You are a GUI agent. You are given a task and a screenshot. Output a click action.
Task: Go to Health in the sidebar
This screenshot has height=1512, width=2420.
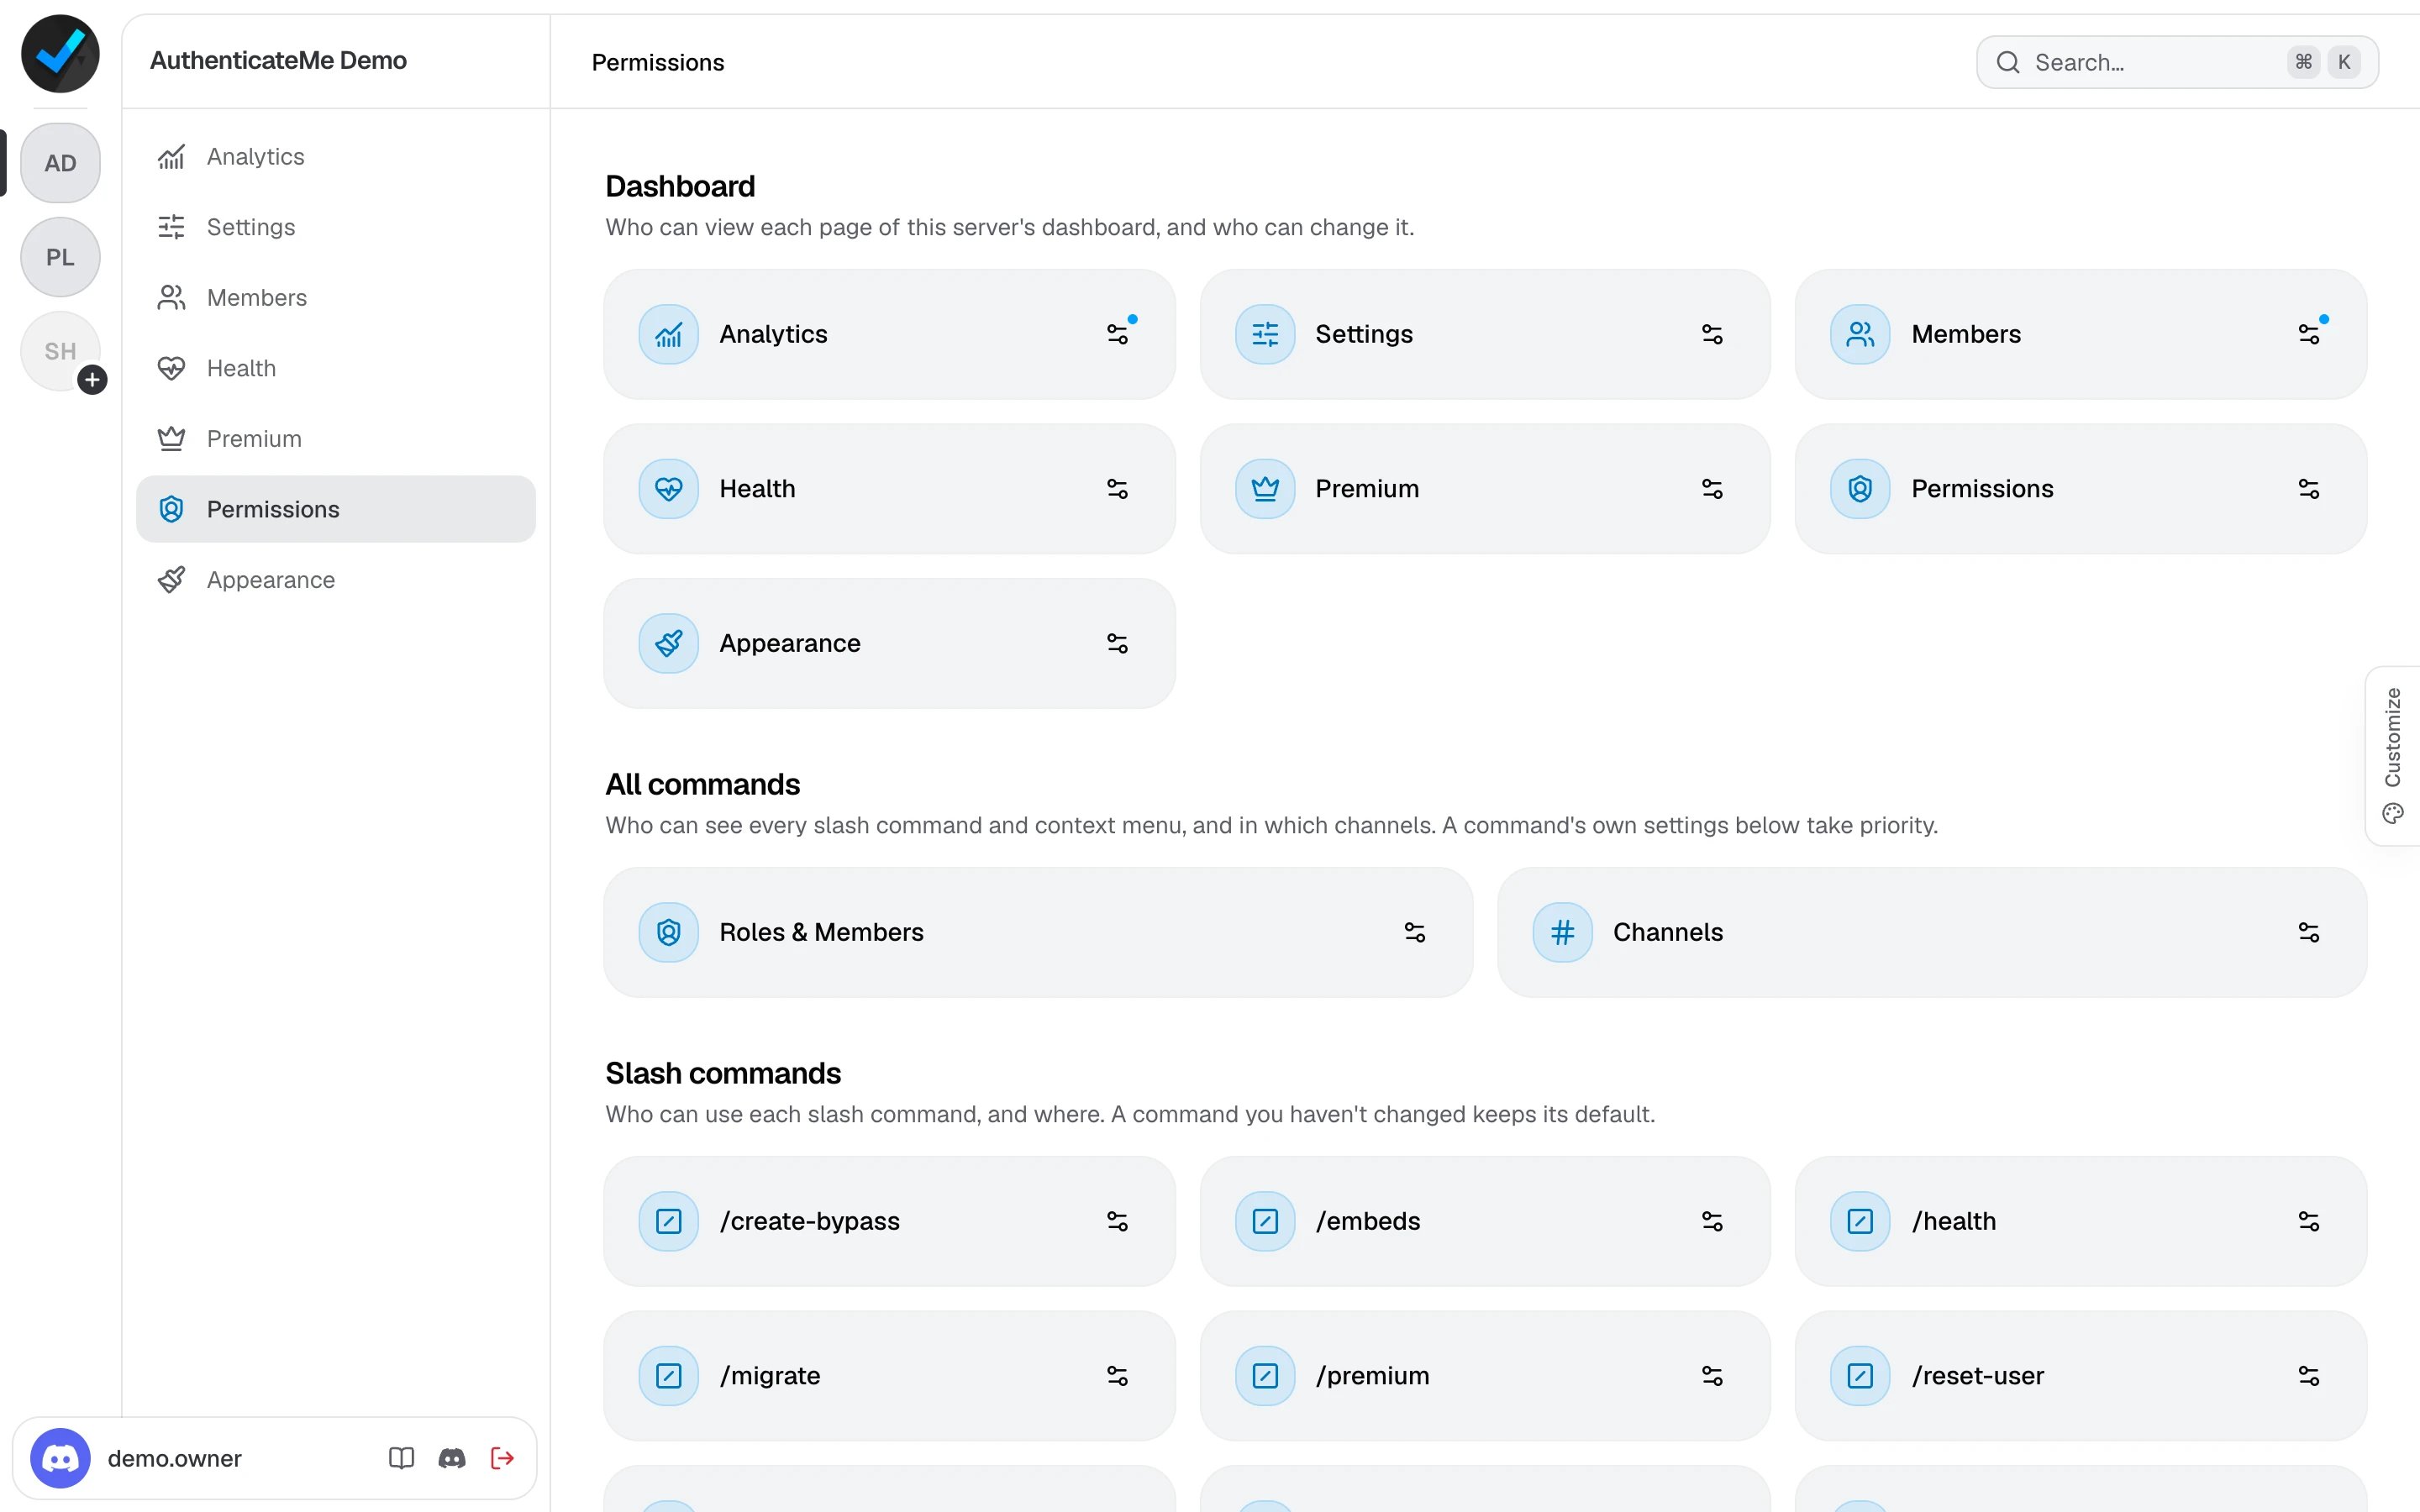336,368
